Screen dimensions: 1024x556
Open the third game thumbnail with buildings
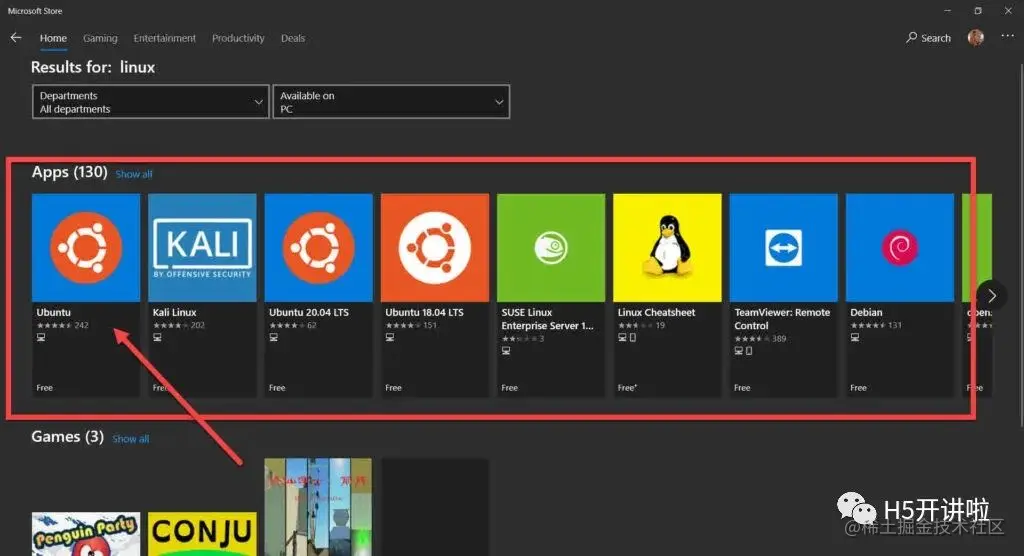coord(318,507)
